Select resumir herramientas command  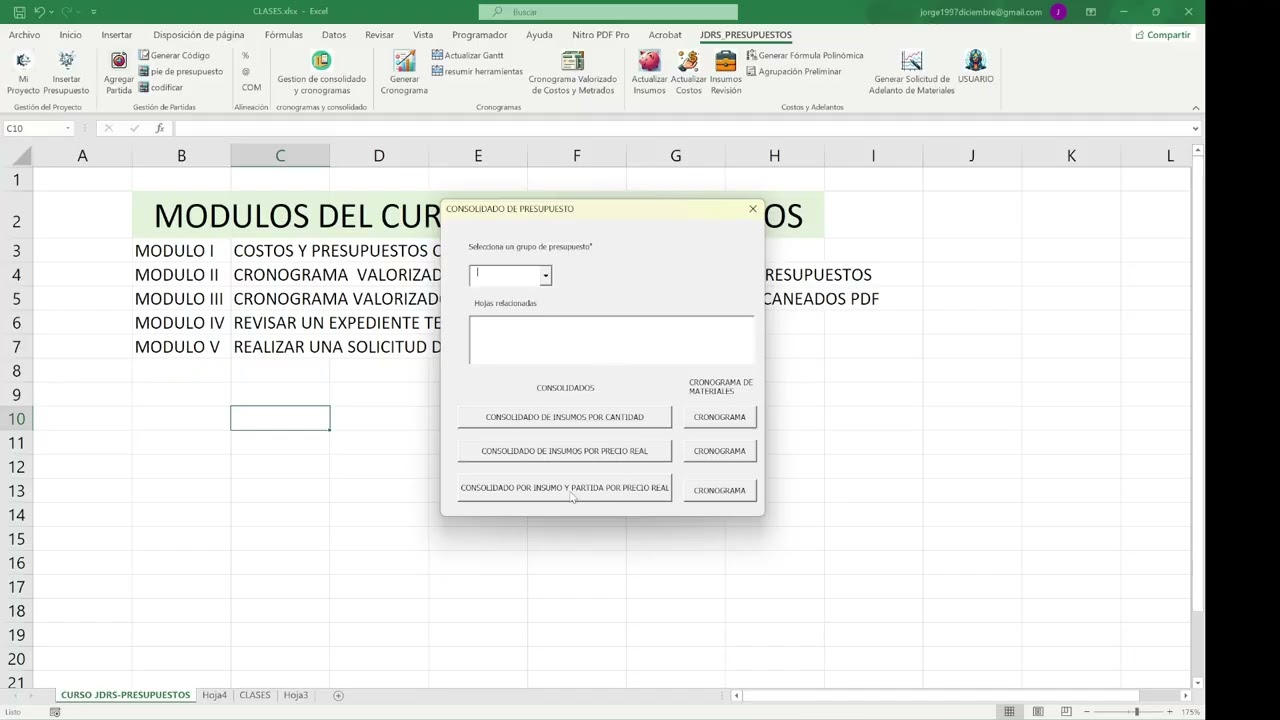[x=477, y=72]
